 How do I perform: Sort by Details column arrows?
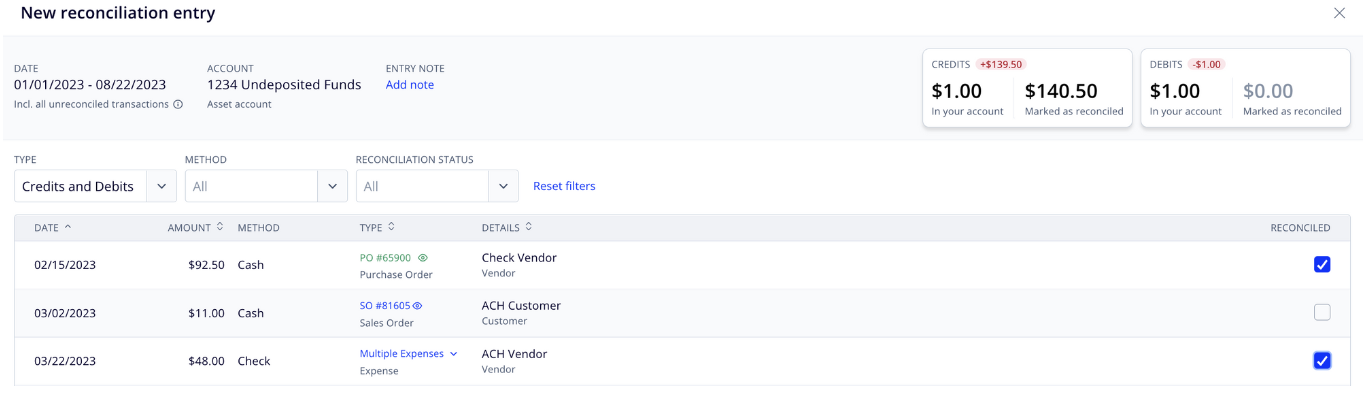pyautogui.click(x=528, y=227)
